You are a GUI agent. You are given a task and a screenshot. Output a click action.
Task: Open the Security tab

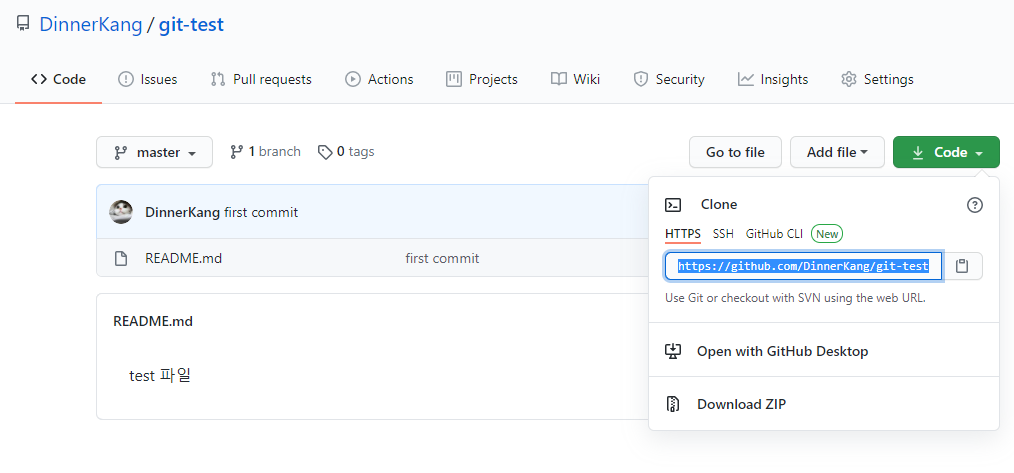[669, 80]
